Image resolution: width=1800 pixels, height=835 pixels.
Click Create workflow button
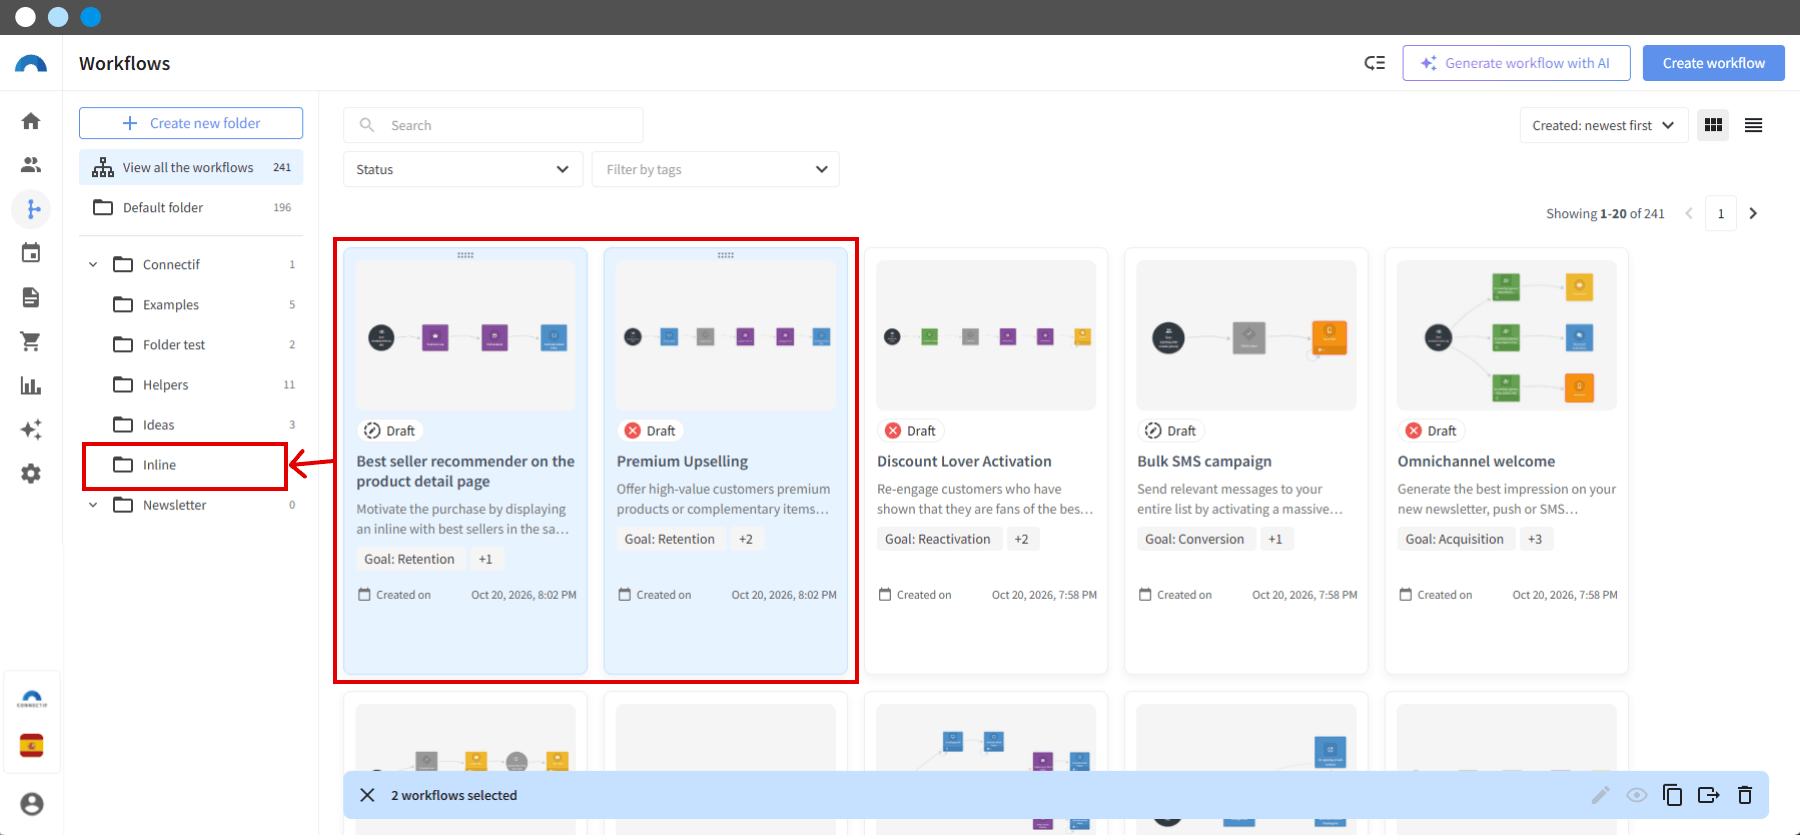[1714, 63]
